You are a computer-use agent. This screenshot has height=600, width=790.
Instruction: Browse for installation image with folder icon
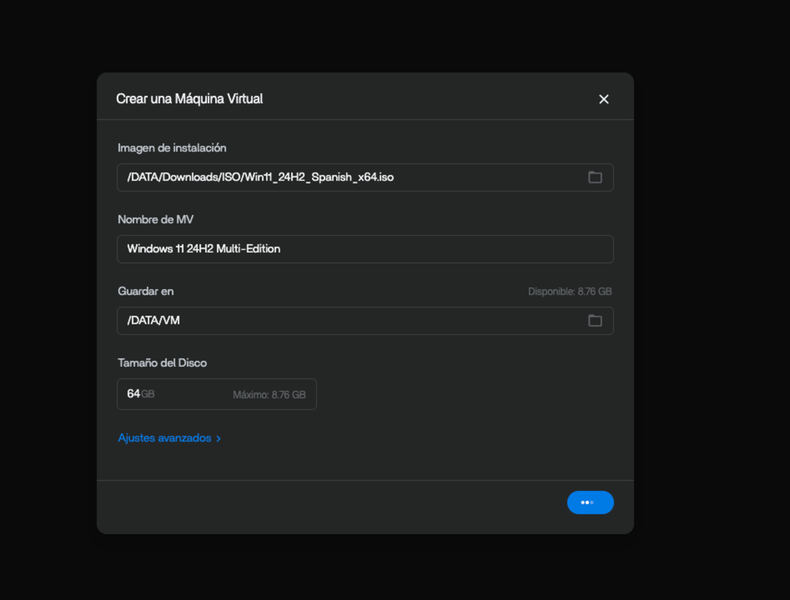click(595, 177)
